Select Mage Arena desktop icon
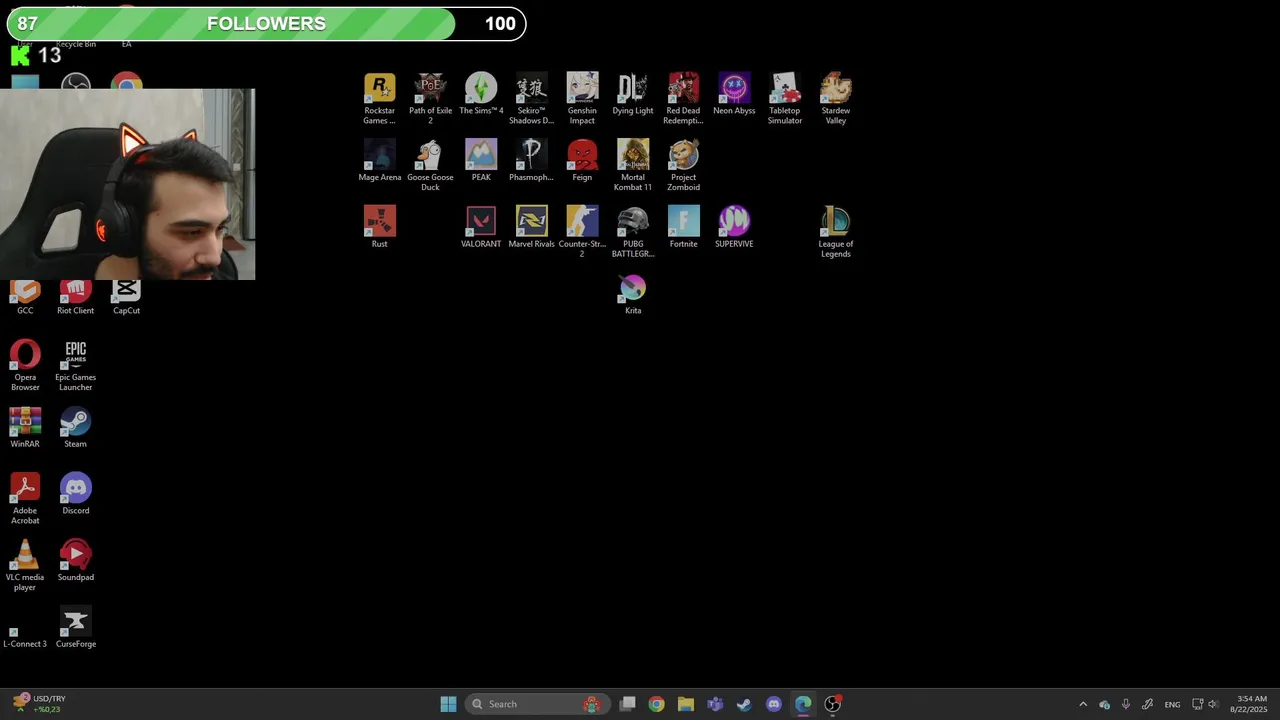This screenshot has width=1280, height=720. [x=379, y=160]
